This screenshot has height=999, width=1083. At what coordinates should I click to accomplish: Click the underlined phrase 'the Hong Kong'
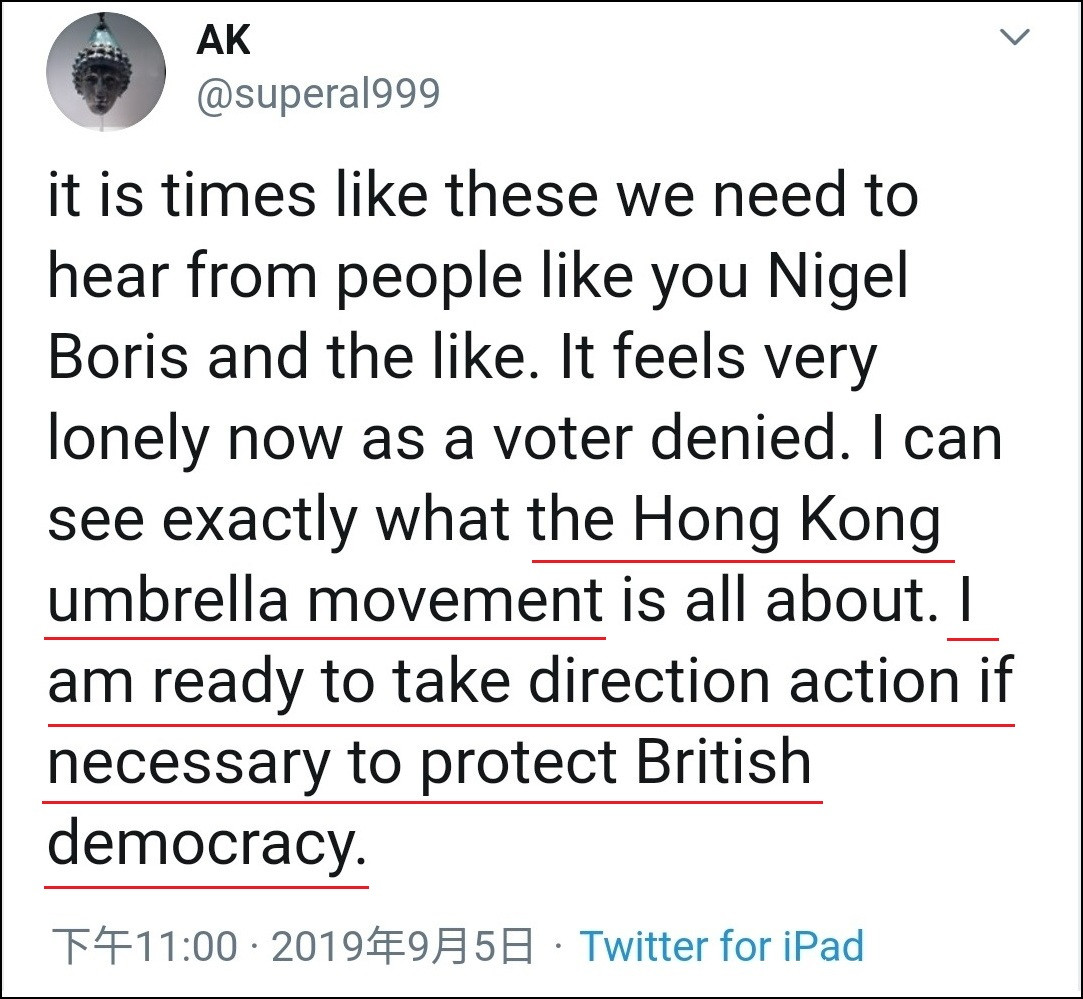(736, 520)
